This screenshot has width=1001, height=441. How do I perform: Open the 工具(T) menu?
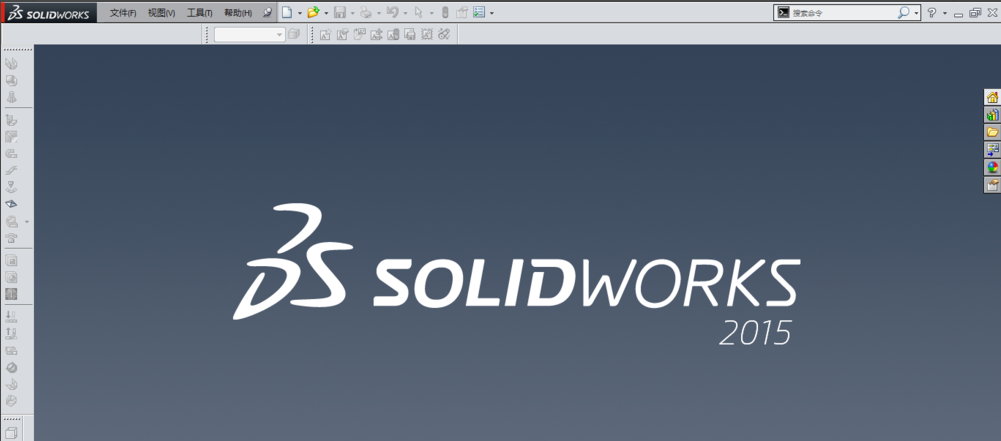tap(199, 13)
